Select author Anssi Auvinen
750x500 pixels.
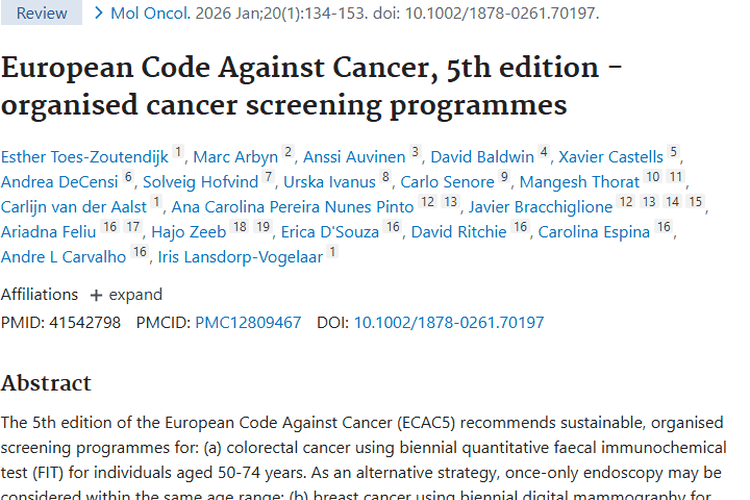point(354,157)
